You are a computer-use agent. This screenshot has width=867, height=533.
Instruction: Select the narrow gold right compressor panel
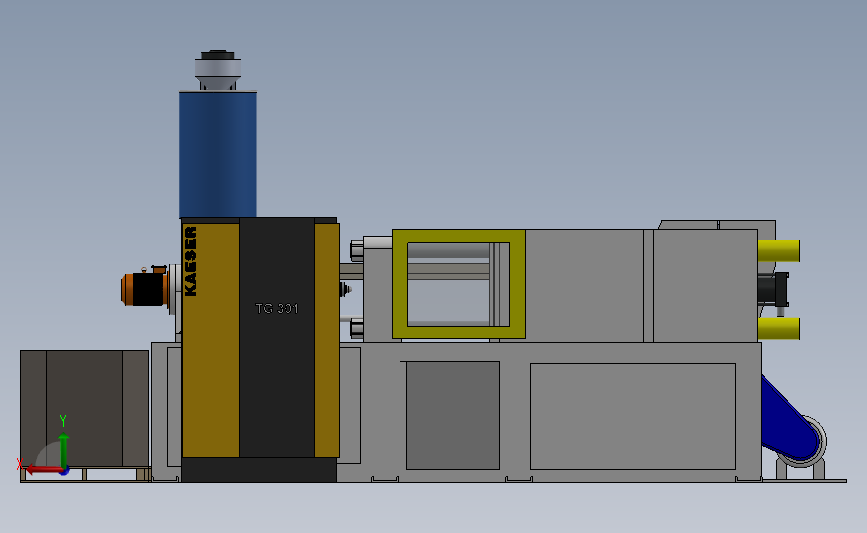(327, 340)
